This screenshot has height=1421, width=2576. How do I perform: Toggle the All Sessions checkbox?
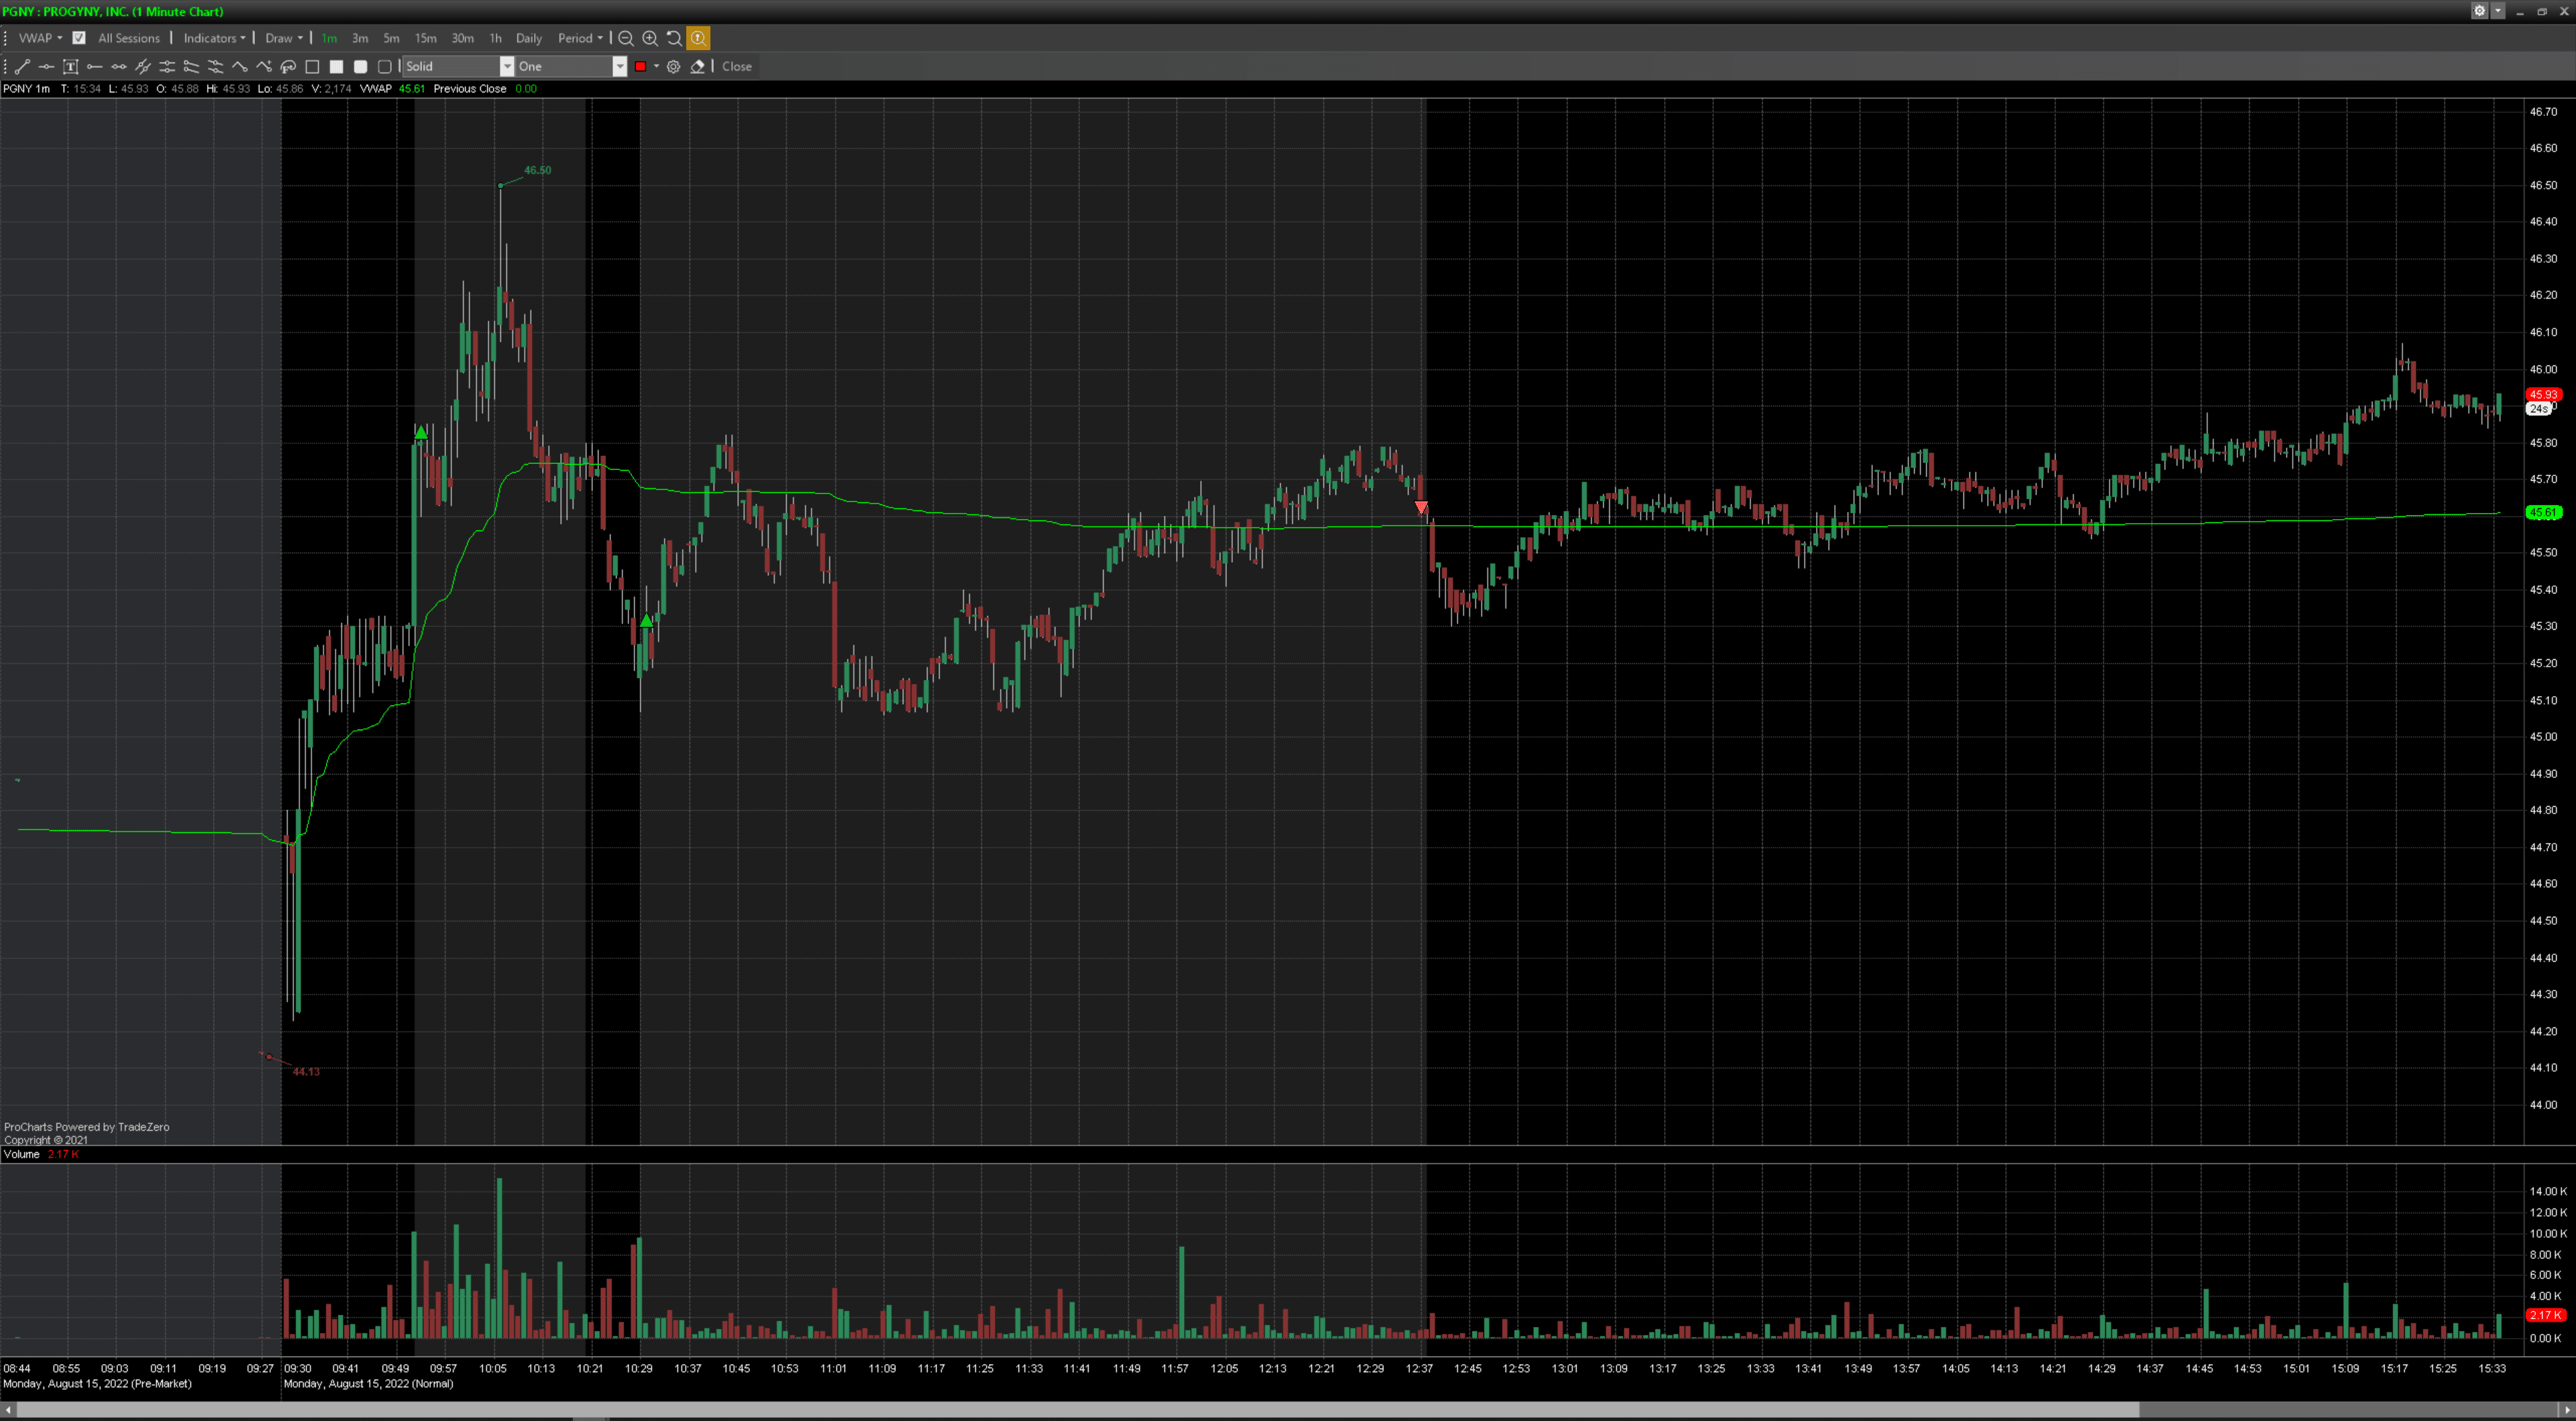pyautogui.click(x=79, y=38)
